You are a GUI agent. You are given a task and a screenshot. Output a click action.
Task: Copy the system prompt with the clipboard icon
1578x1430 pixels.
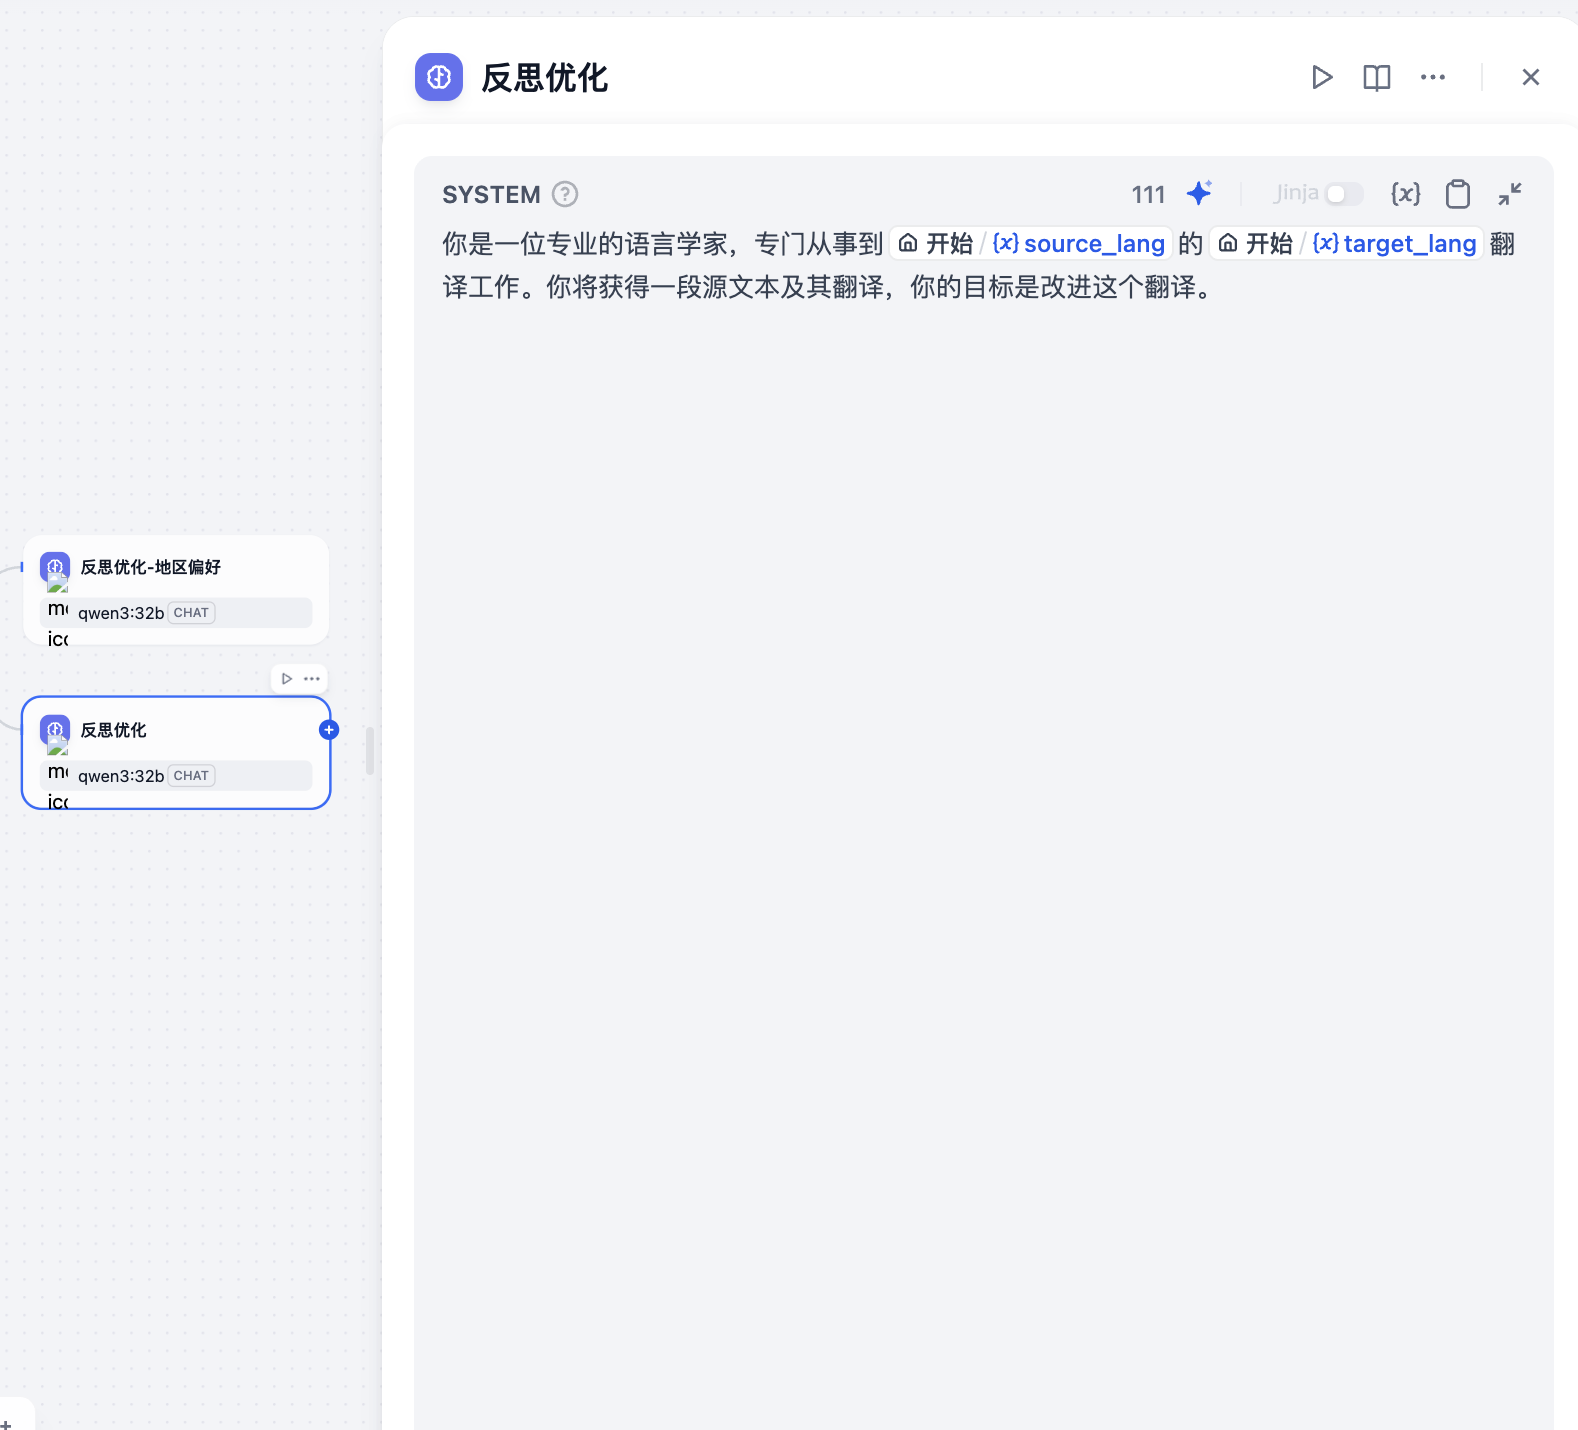pyautogui.click(x=1458, y=194)
